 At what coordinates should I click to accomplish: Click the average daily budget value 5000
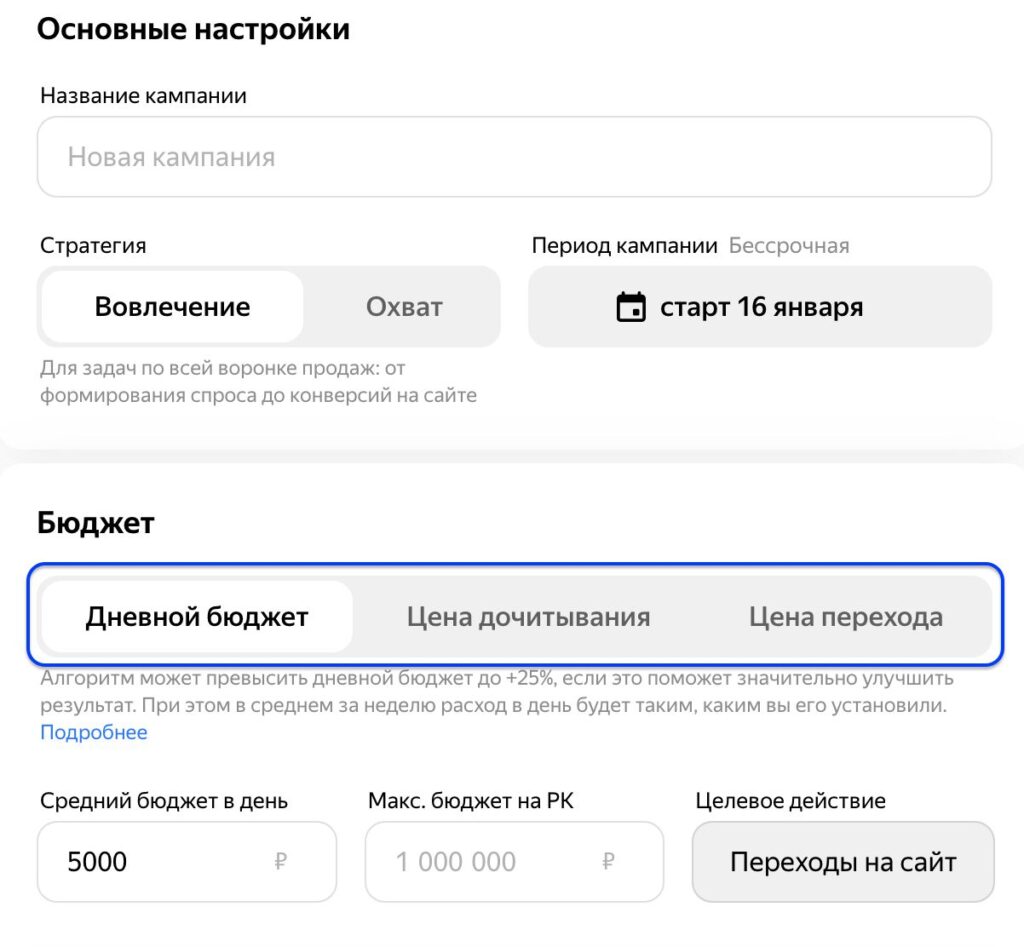coord(98,862)
